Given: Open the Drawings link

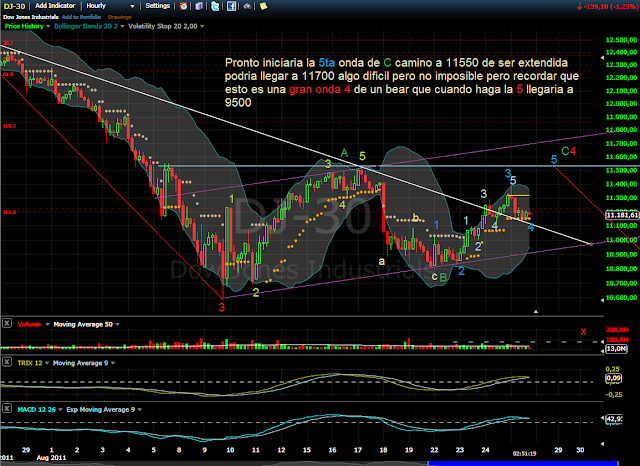Looking at the screenshot, I should click(x=120, y=17).
